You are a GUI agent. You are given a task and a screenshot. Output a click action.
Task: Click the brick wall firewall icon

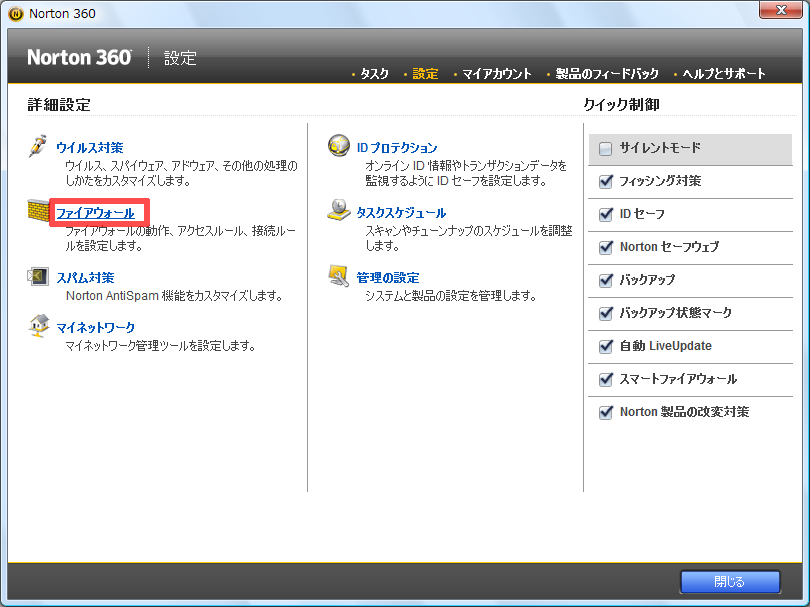tap(38, 213)
